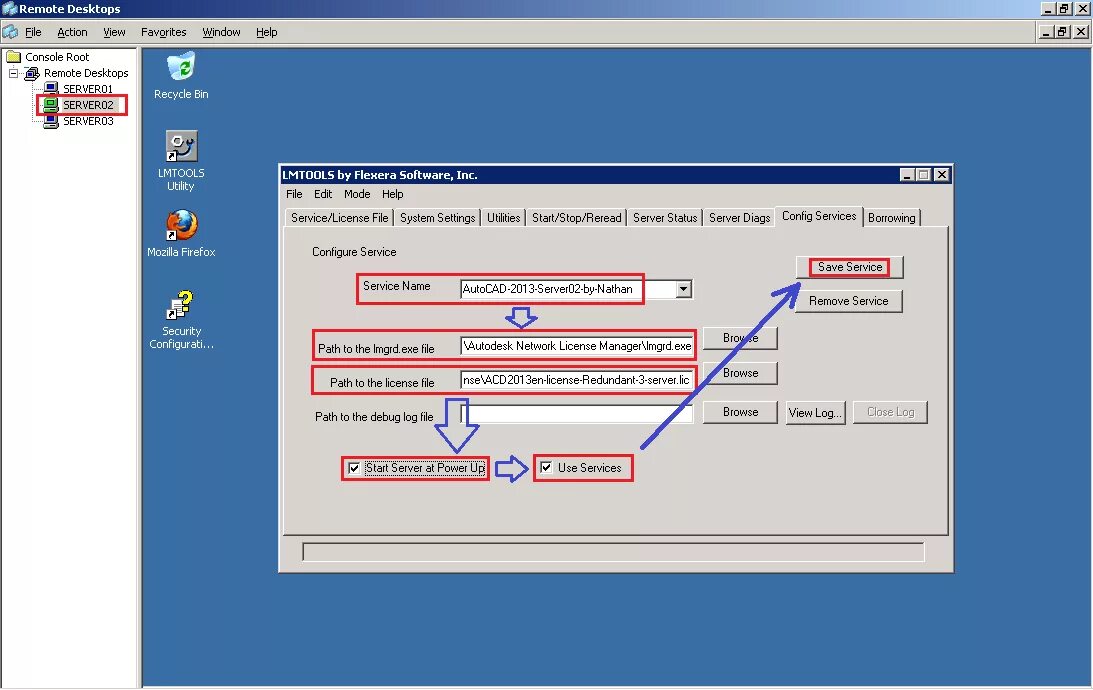Image resolution: width=1093 pixels, height=690 pixels.
Task: Open the LMTOOLS Edit menu
Action: 323,194
